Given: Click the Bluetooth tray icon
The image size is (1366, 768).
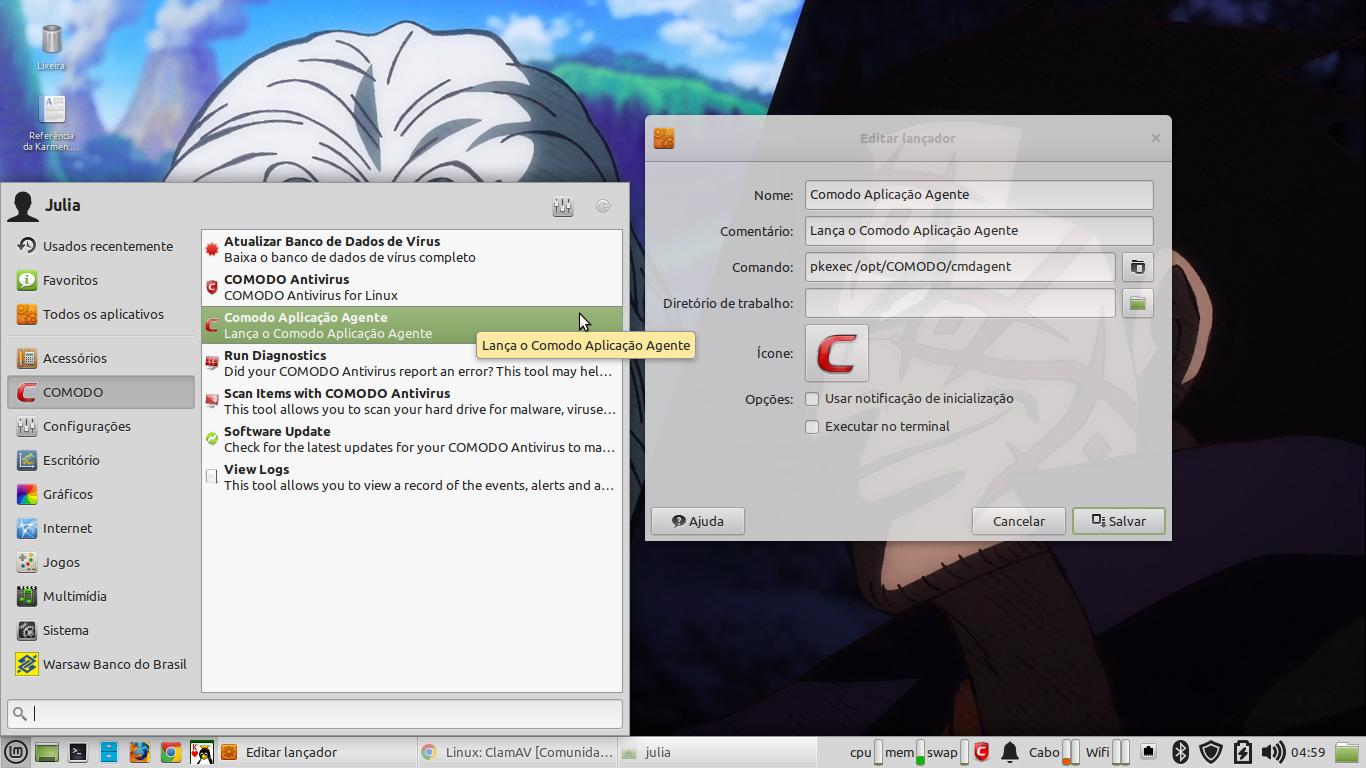Looking at the screenshot, I should click(x=1180, y=752).
